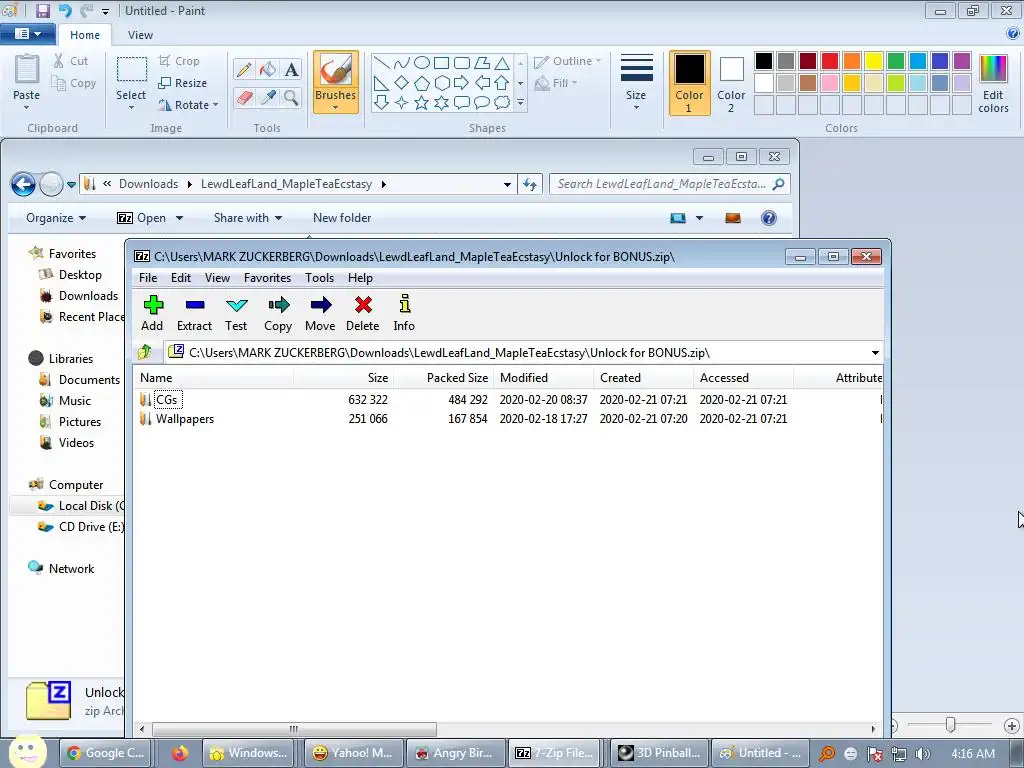The height and width of the screenshot is (768, 1024).
Task: Click the Extract icon in 7-Zip
Action: pyautogui.click(x=195, y=305)
